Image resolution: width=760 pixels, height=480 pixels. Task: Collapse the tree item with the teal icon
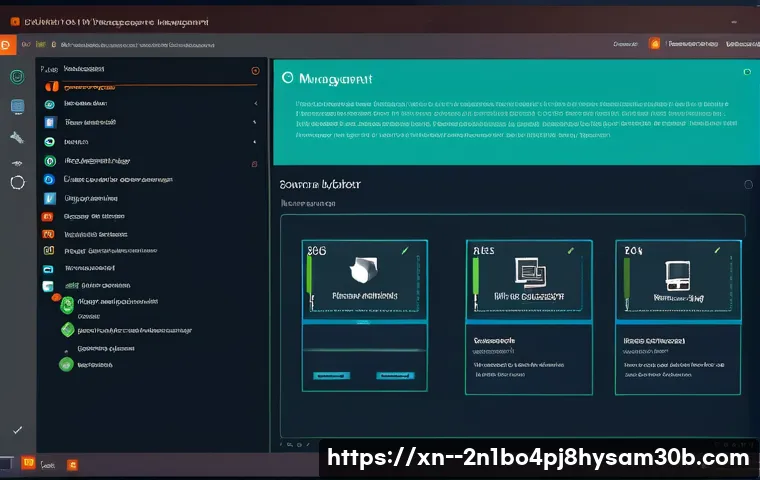(x=48, y=287)
